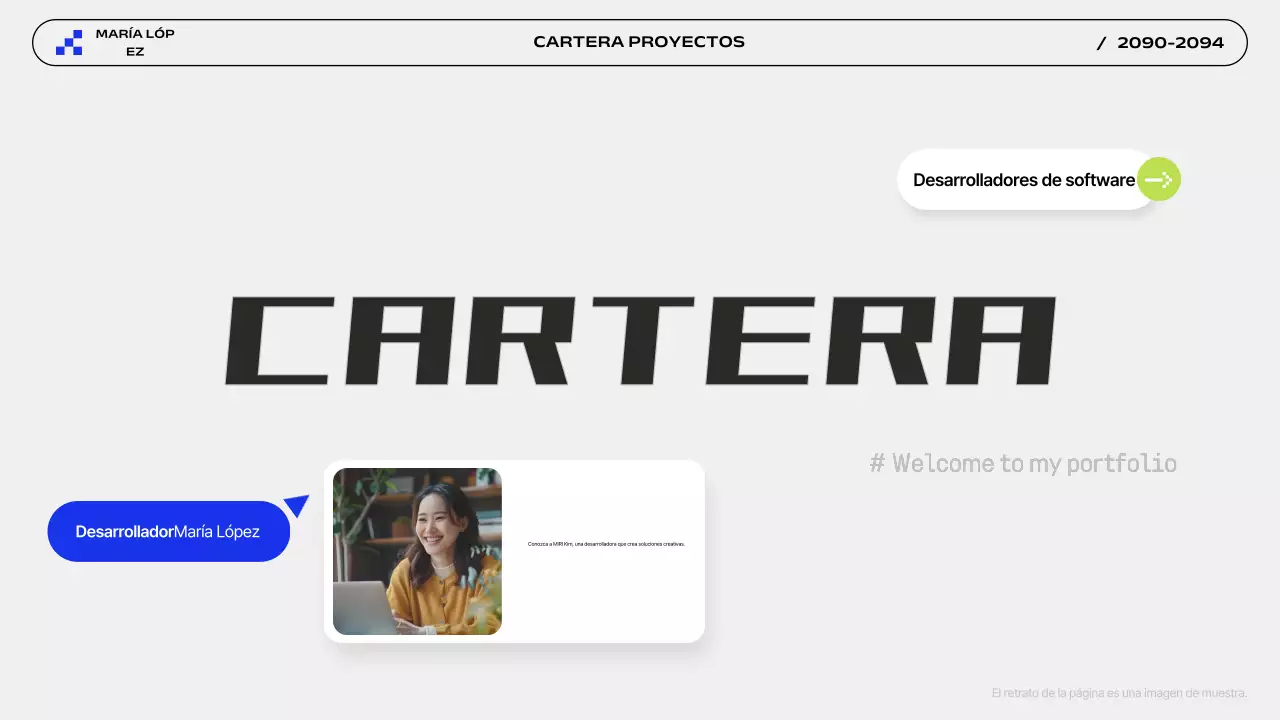
Task: Select CARTERA PROYECTOS in the header
Action: coord(639,42)
